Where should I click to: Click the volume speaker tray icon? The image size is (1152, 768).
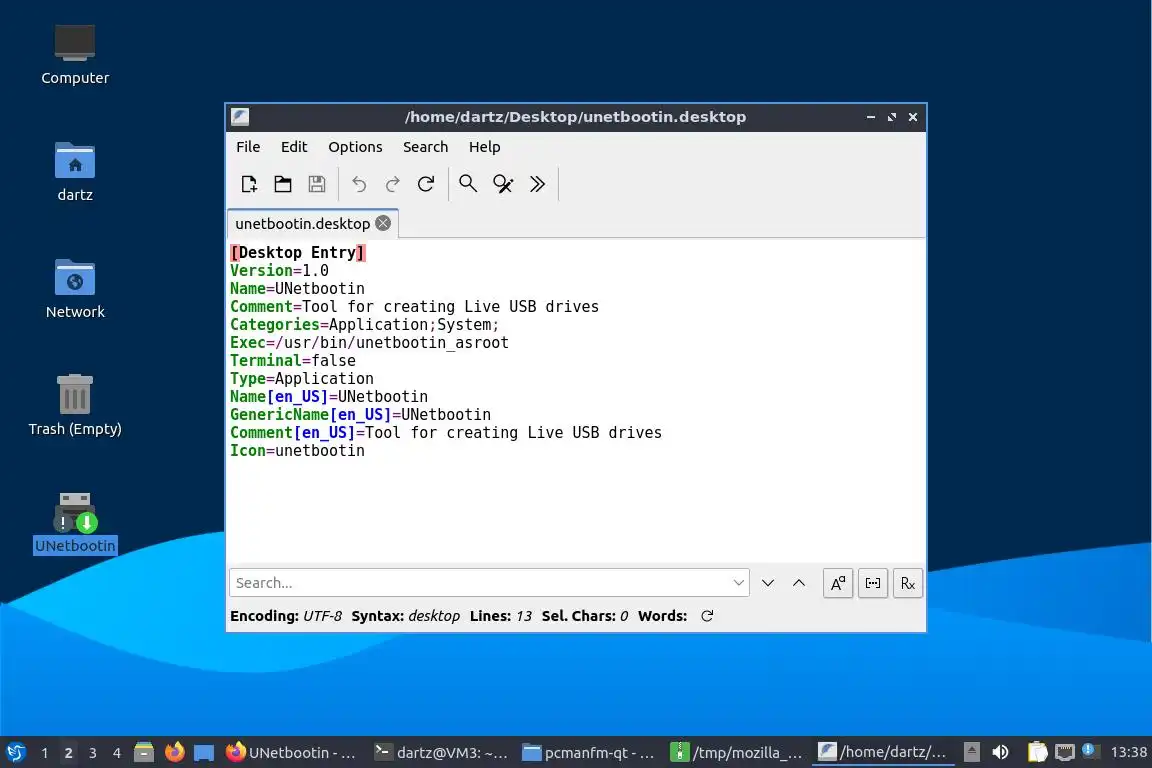point(1000,753)
